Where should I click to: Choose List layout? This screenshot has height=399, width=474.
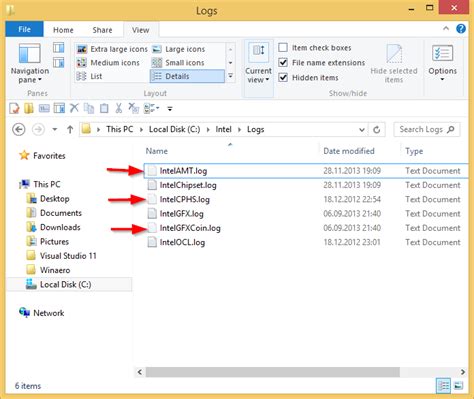[x=89, y=76]
